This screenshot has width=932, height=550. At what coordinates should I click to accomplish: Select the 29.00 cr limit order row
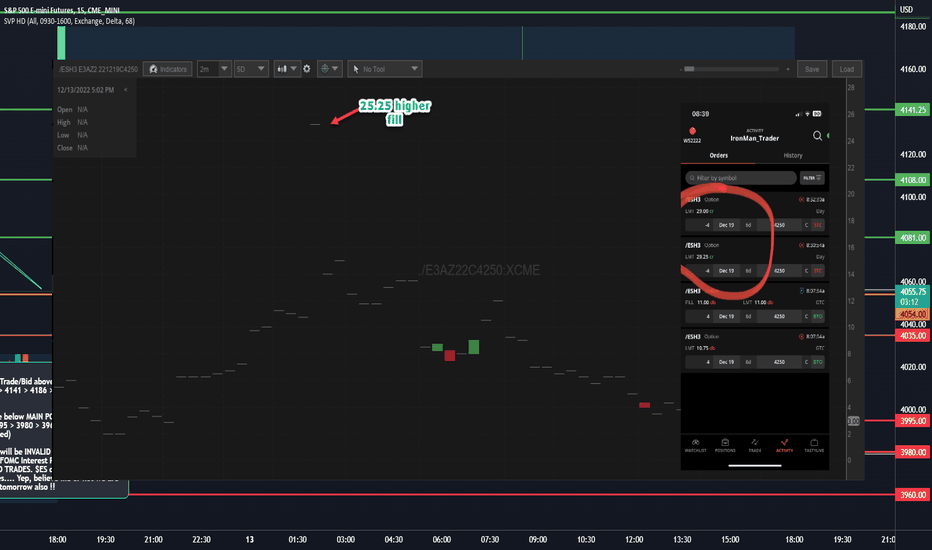755,213
